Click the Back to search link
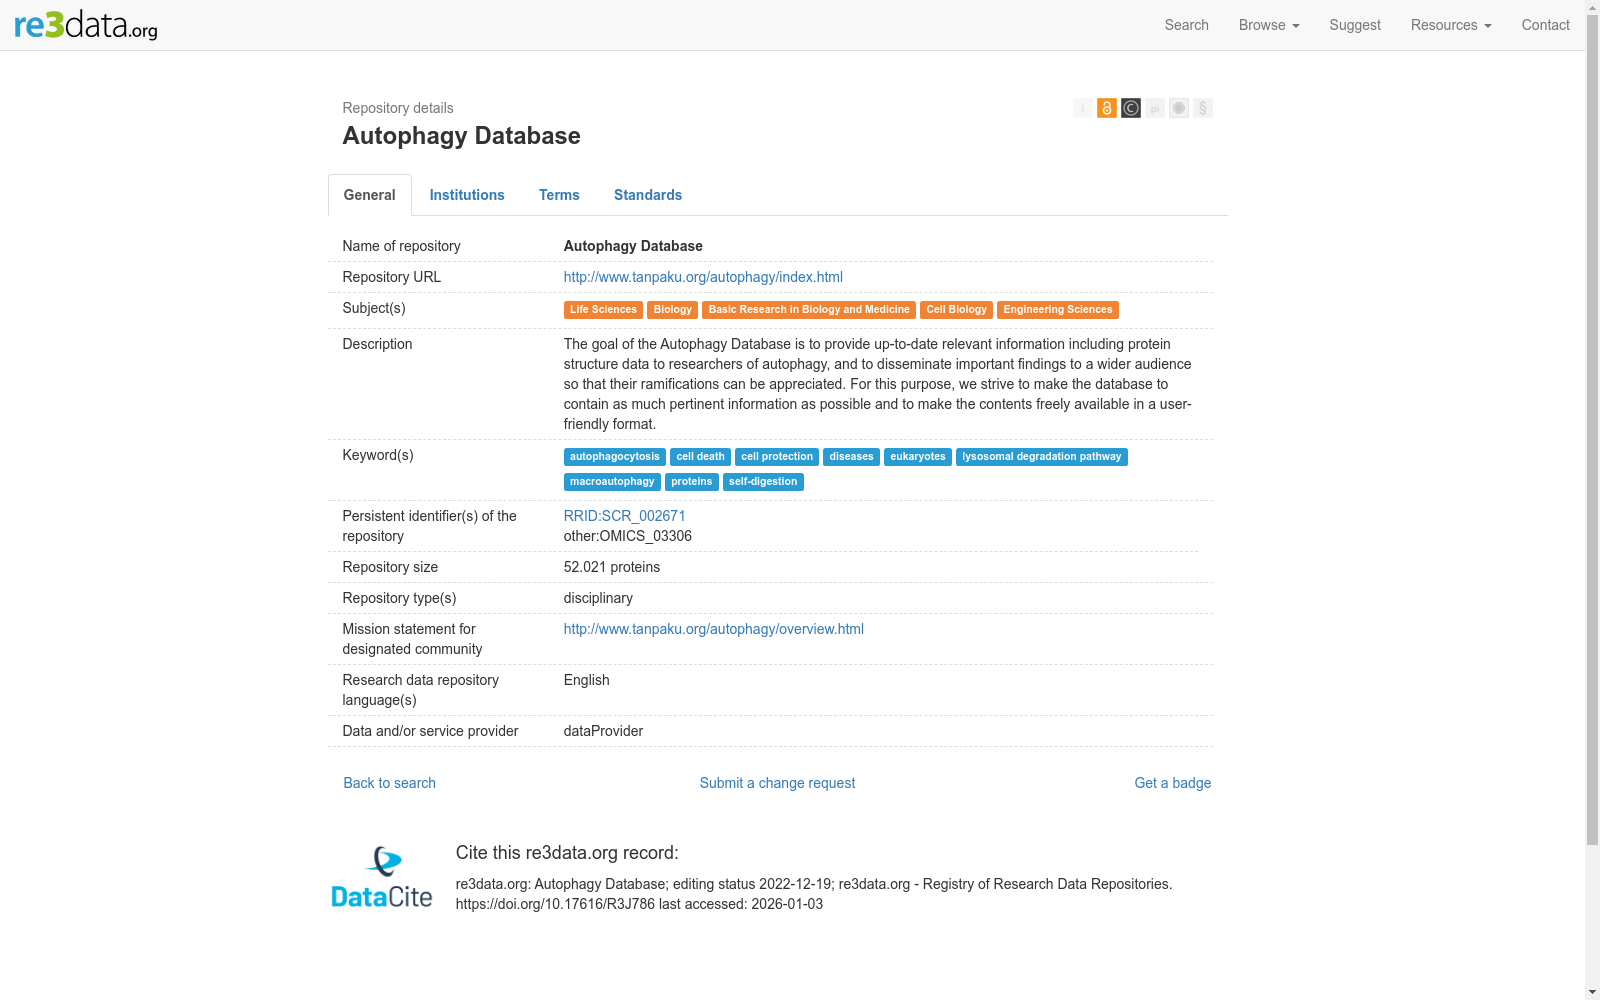 click(390, 783)
